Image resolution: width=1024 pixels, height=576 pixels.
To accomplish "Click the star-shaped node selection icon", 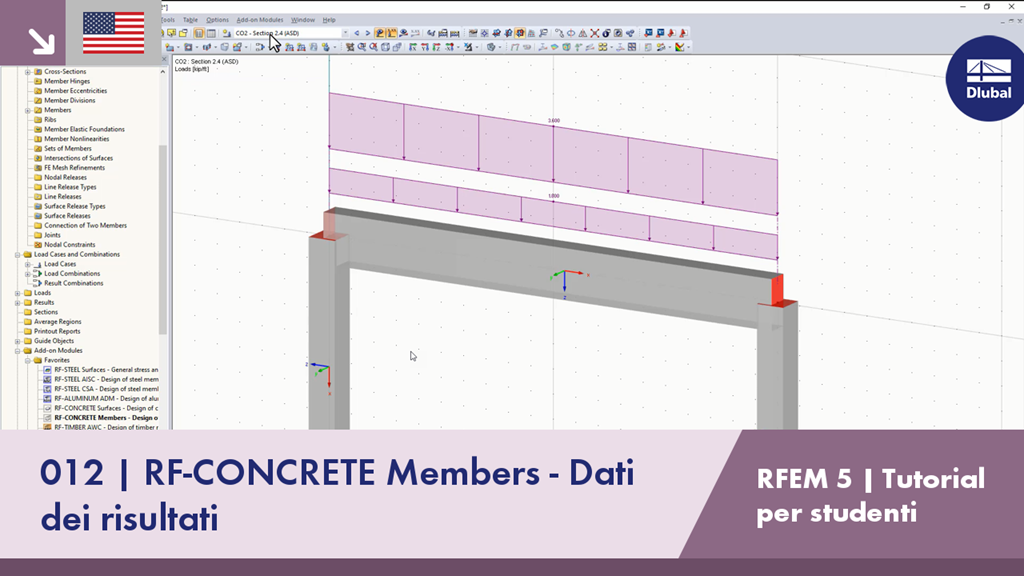I will tap(485, 33).
